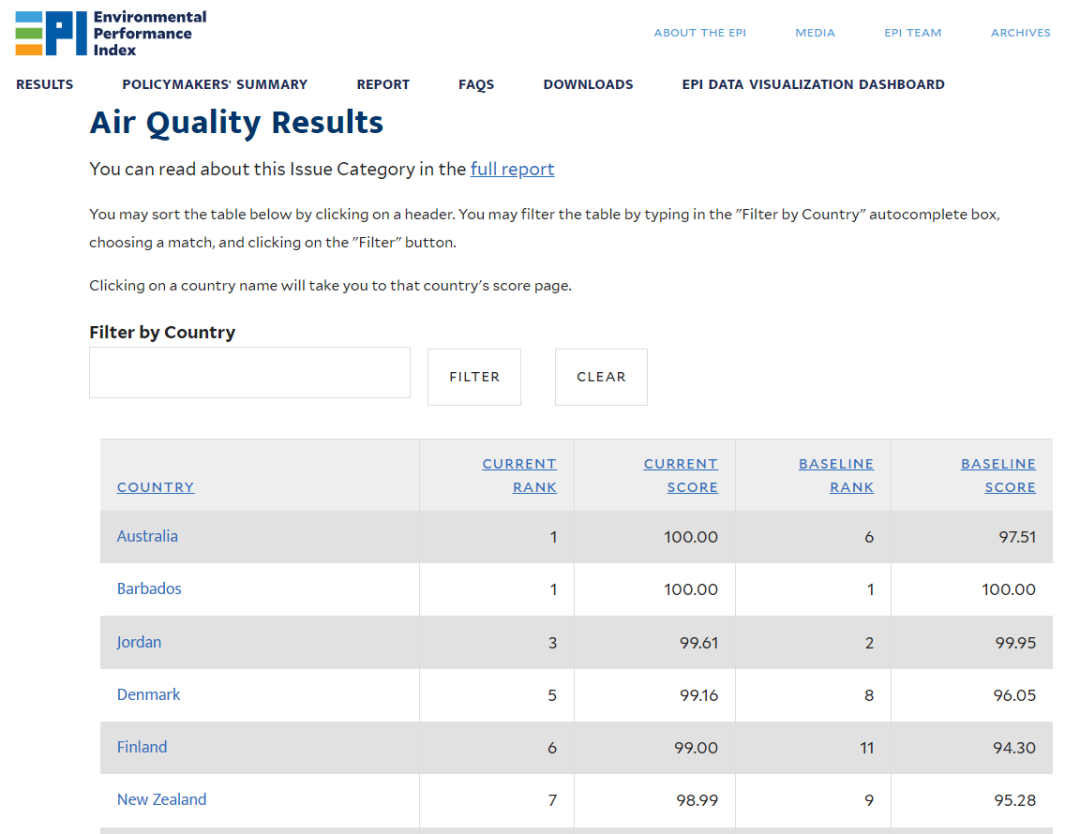Open the About the EPI page

(x=699, y=33)
